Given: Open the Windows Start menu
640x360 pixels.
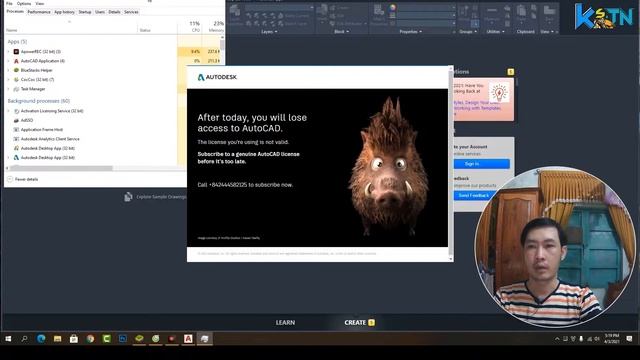Looking at the screenshot, I should (x=8, y=339).
